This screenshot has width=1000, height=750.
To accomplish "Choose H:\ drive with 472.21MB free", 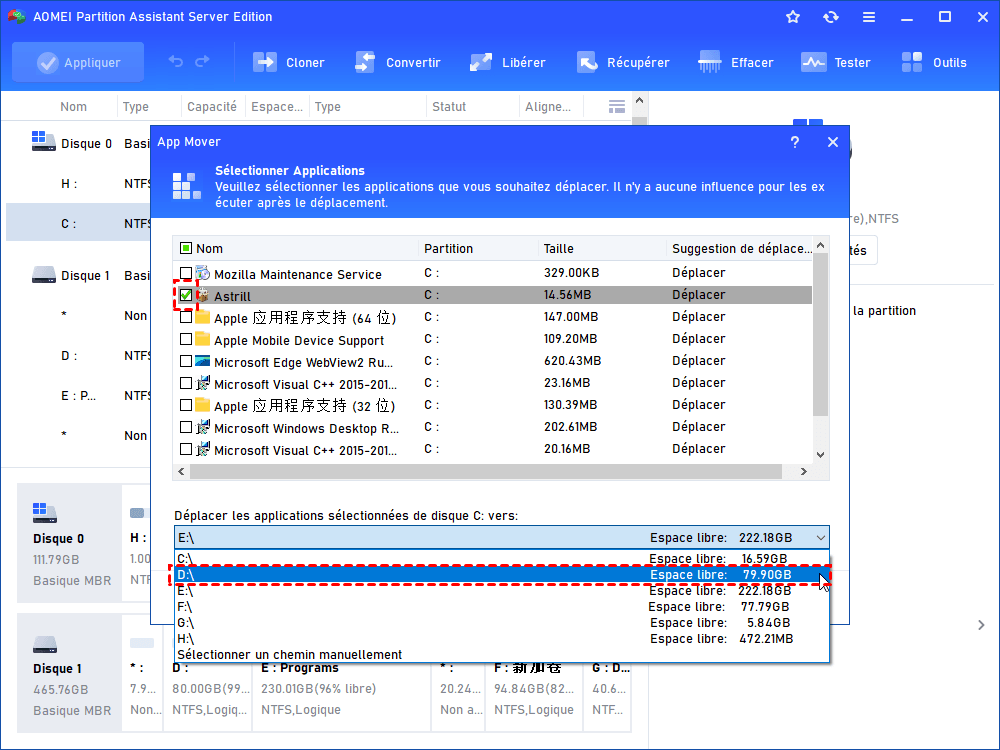I will [x=502, y=638].
